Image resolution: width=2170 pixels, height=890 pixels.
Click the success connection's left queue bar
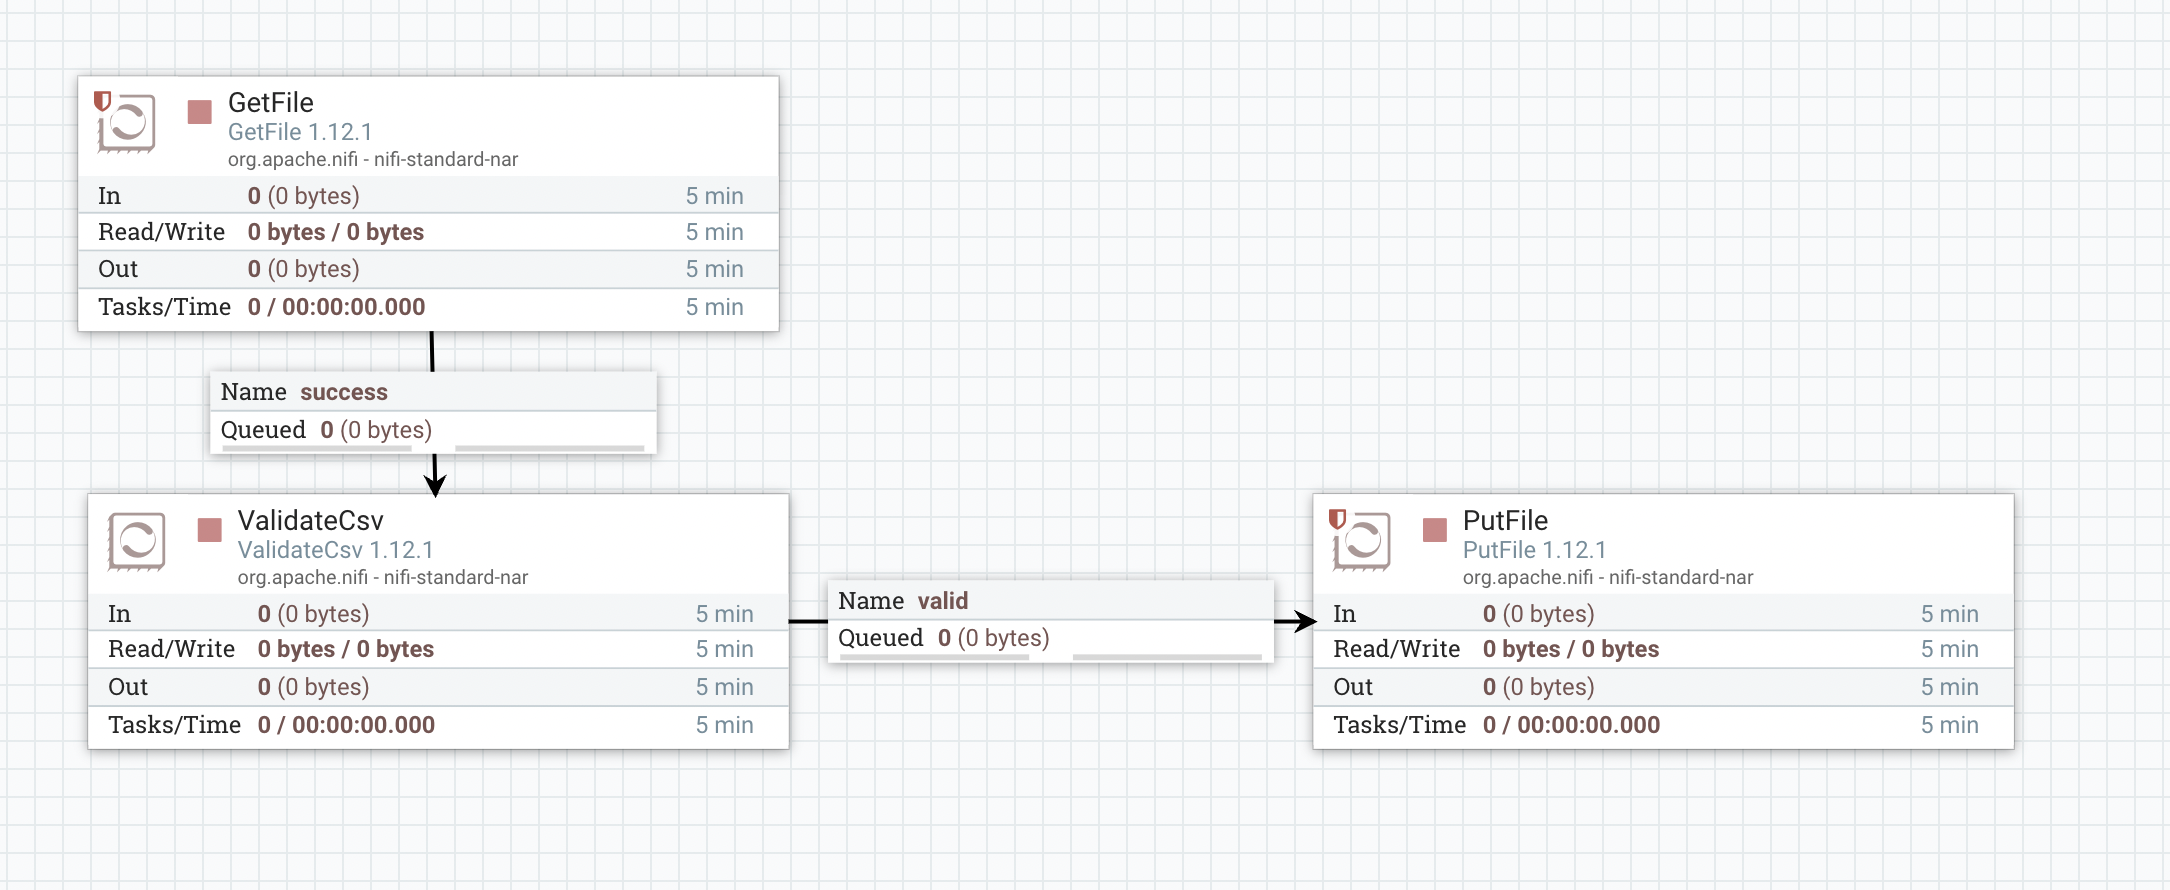(316, 449)
